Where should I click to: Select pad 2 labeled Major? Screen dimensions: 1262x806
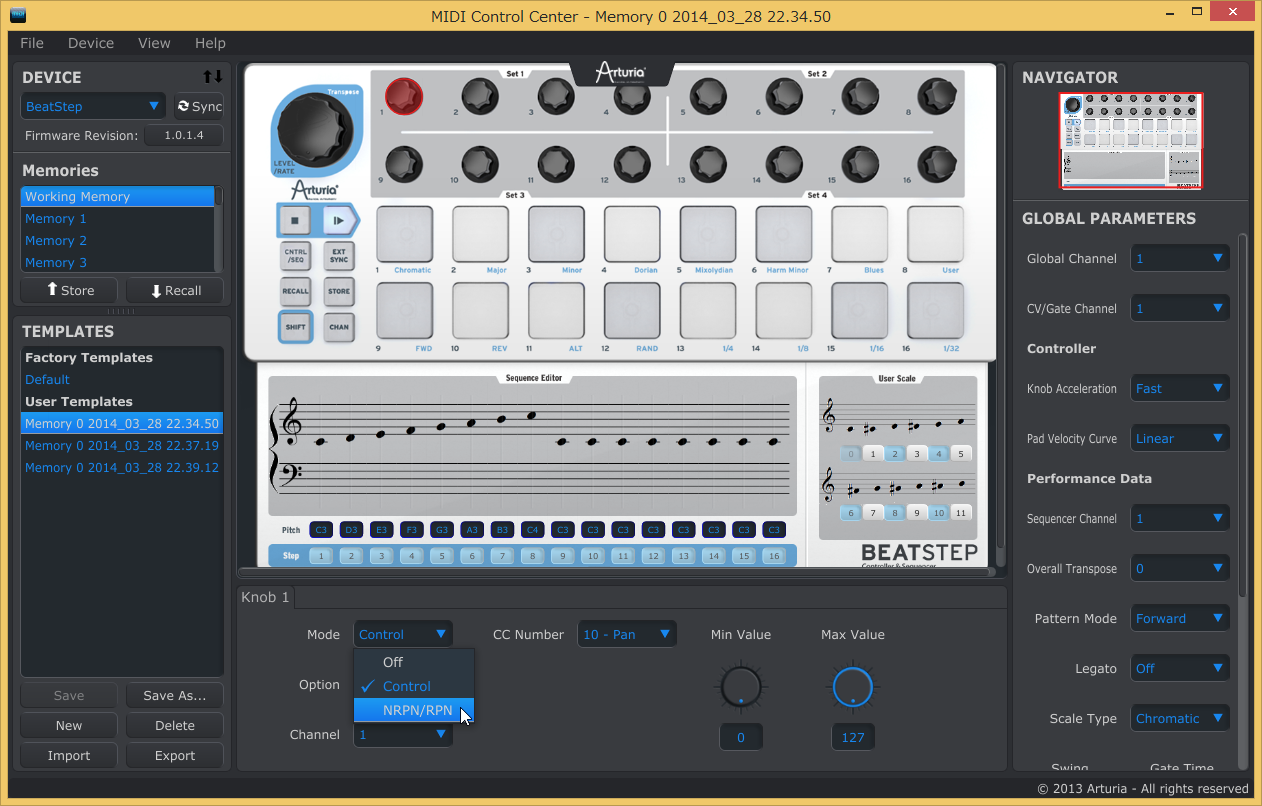(481, 234)
